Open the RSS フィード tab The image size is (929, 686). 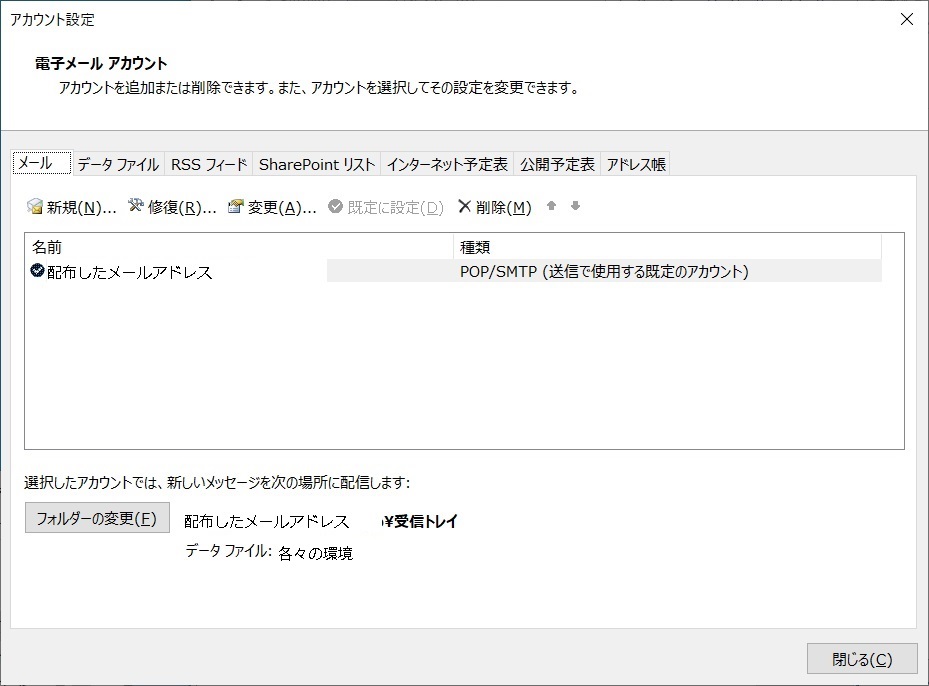tap(208, 165)
